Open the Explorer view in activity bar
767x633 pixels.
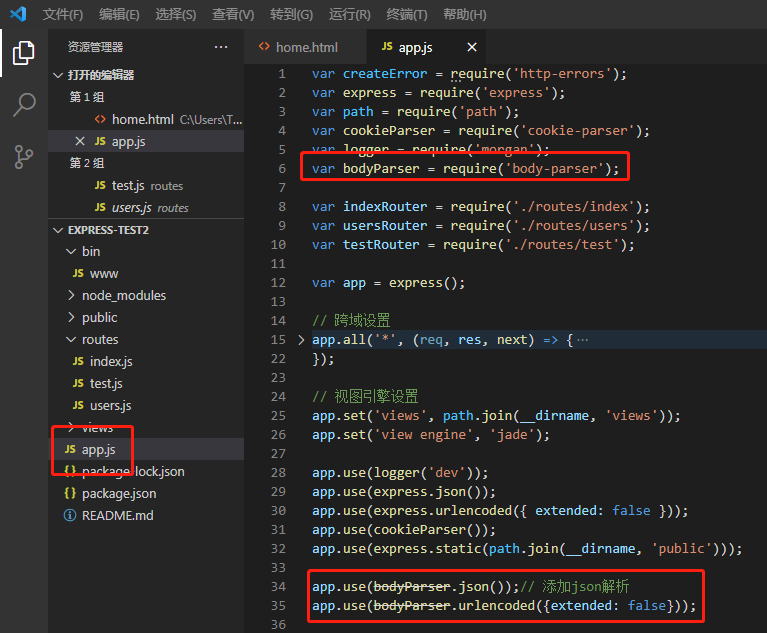(23, 52)
